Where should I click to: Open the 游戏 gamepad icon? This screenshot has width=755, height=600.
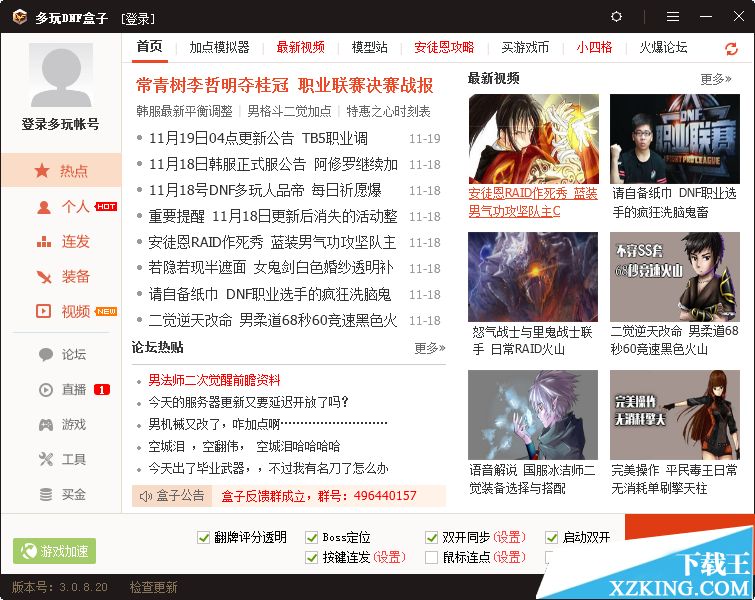46,425
